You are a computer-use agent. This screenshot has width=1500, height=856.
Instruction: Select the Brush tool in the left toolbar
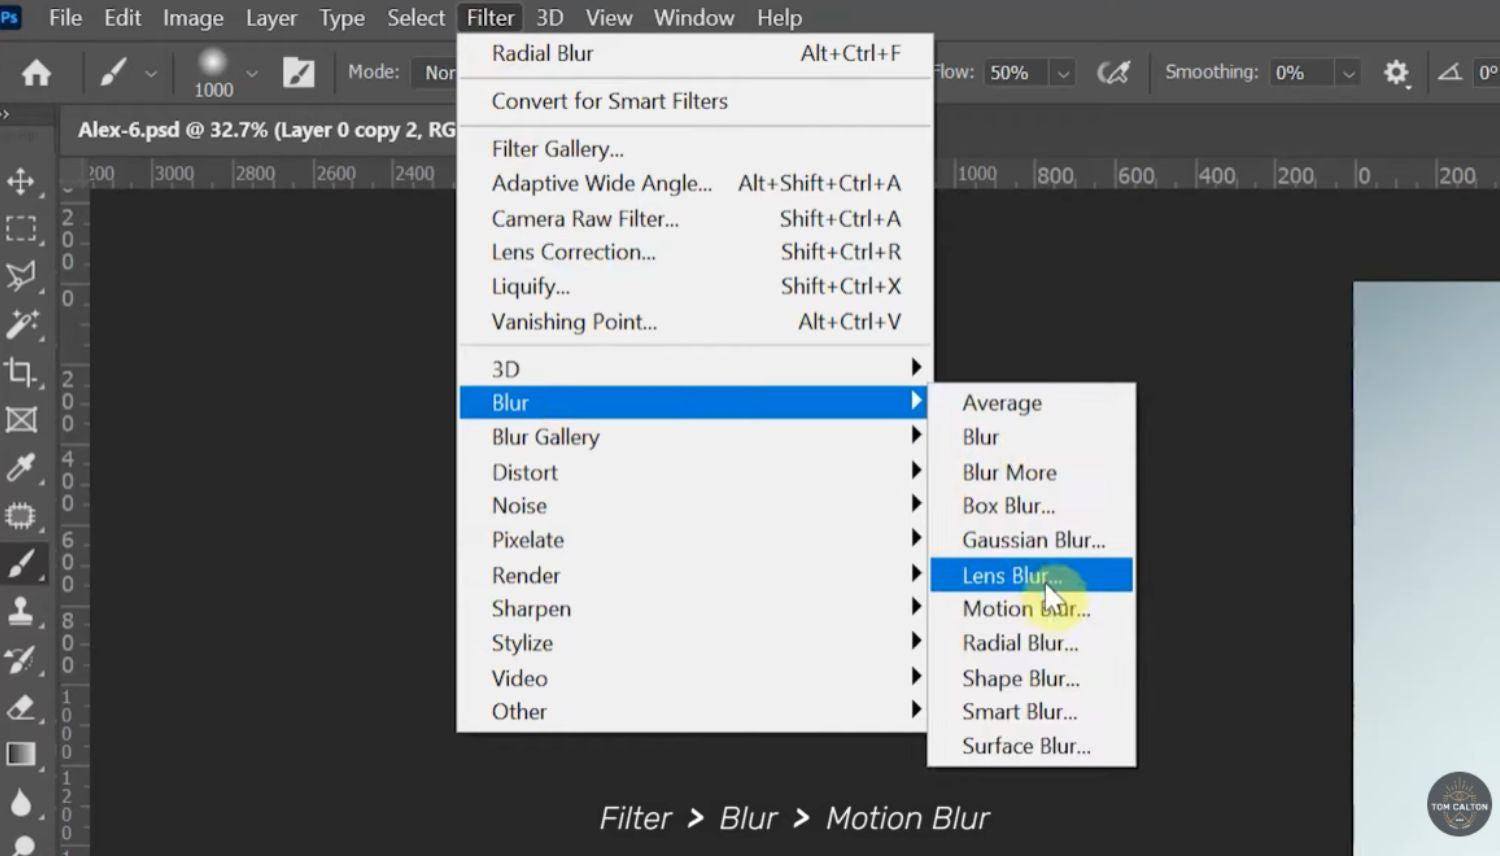click(x=21, y=564)
